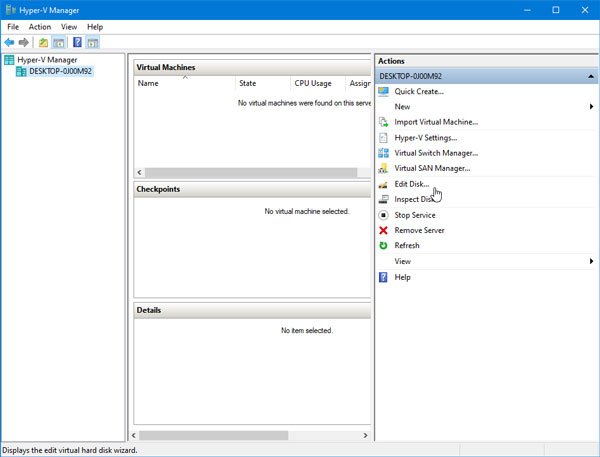The image size is (600, 457).
Task: Click the status bar edit disk wizard text
Action: (70, 450)
